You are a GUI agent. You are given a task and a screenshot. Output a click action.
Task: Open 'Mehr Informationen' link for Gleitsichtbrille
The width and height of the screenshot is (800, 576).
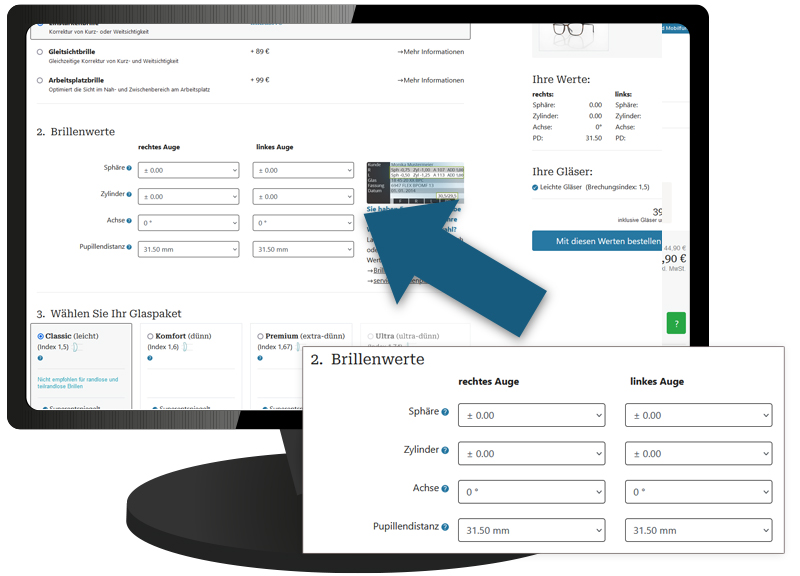point(430,51)
